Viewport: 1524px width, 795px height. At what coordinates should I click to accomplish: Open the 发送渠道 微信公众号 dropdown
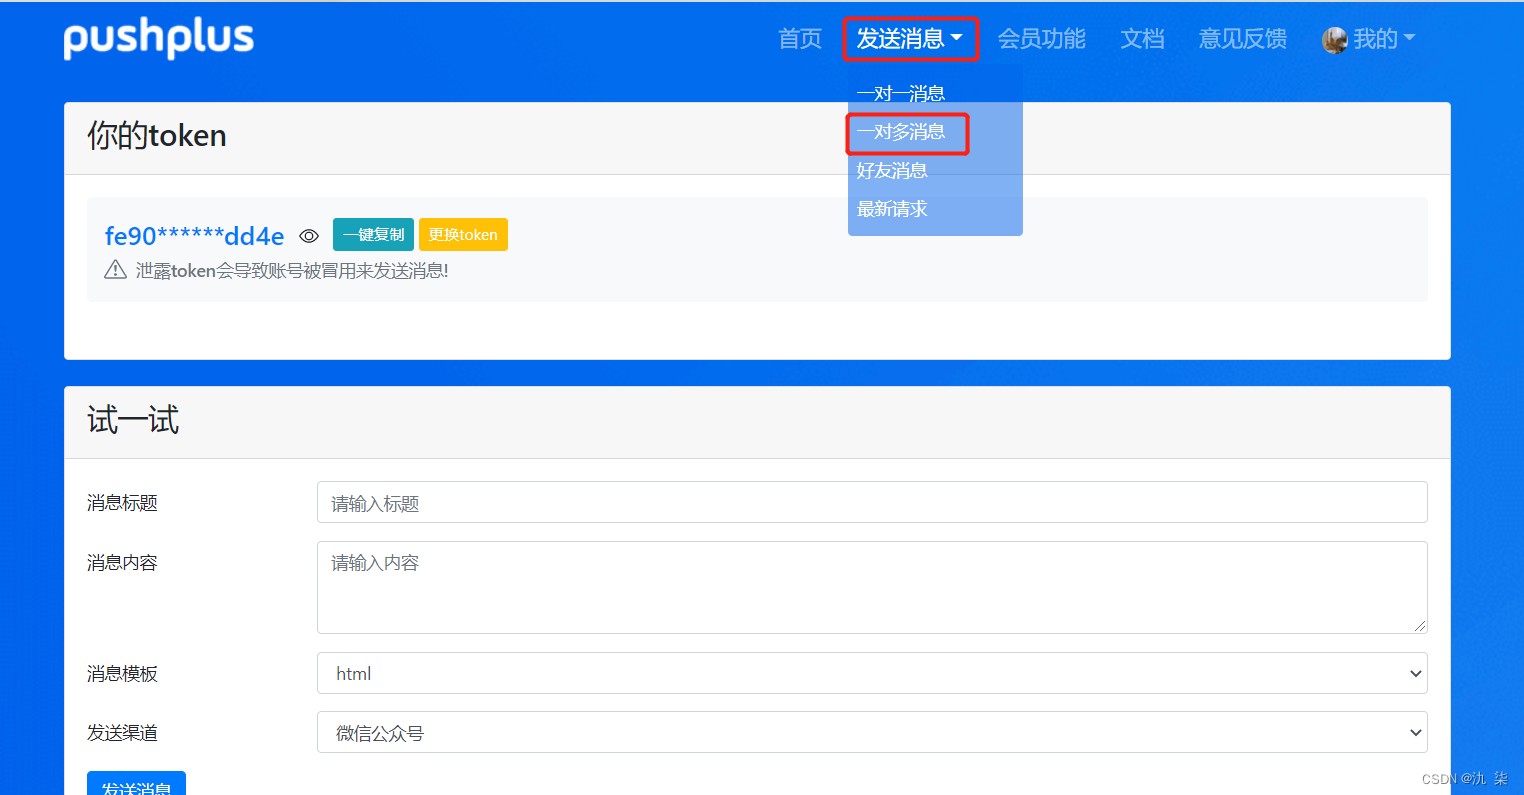(x=872, y=733)
